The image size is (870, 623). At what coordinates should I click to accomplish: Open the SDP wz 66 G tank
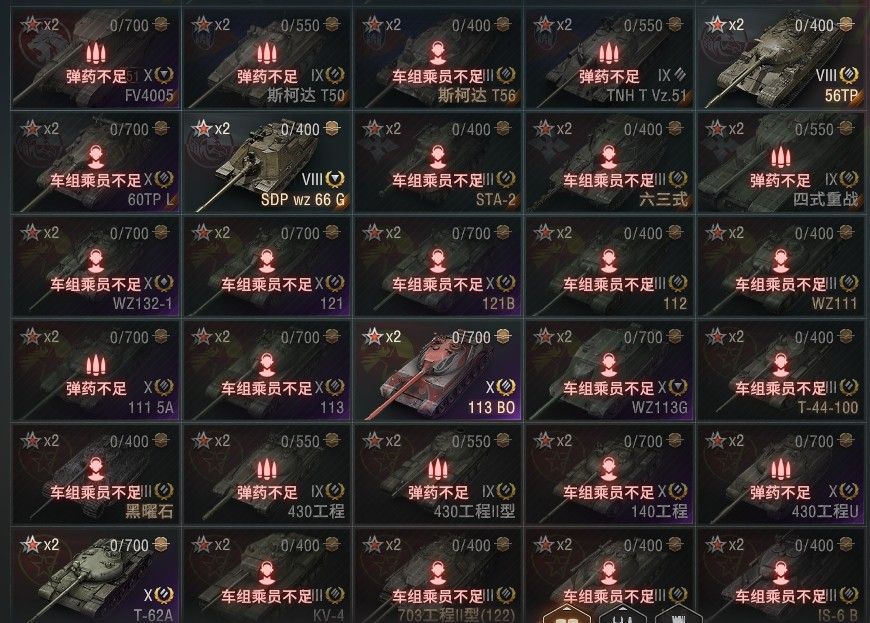click(x=267, y=163)
